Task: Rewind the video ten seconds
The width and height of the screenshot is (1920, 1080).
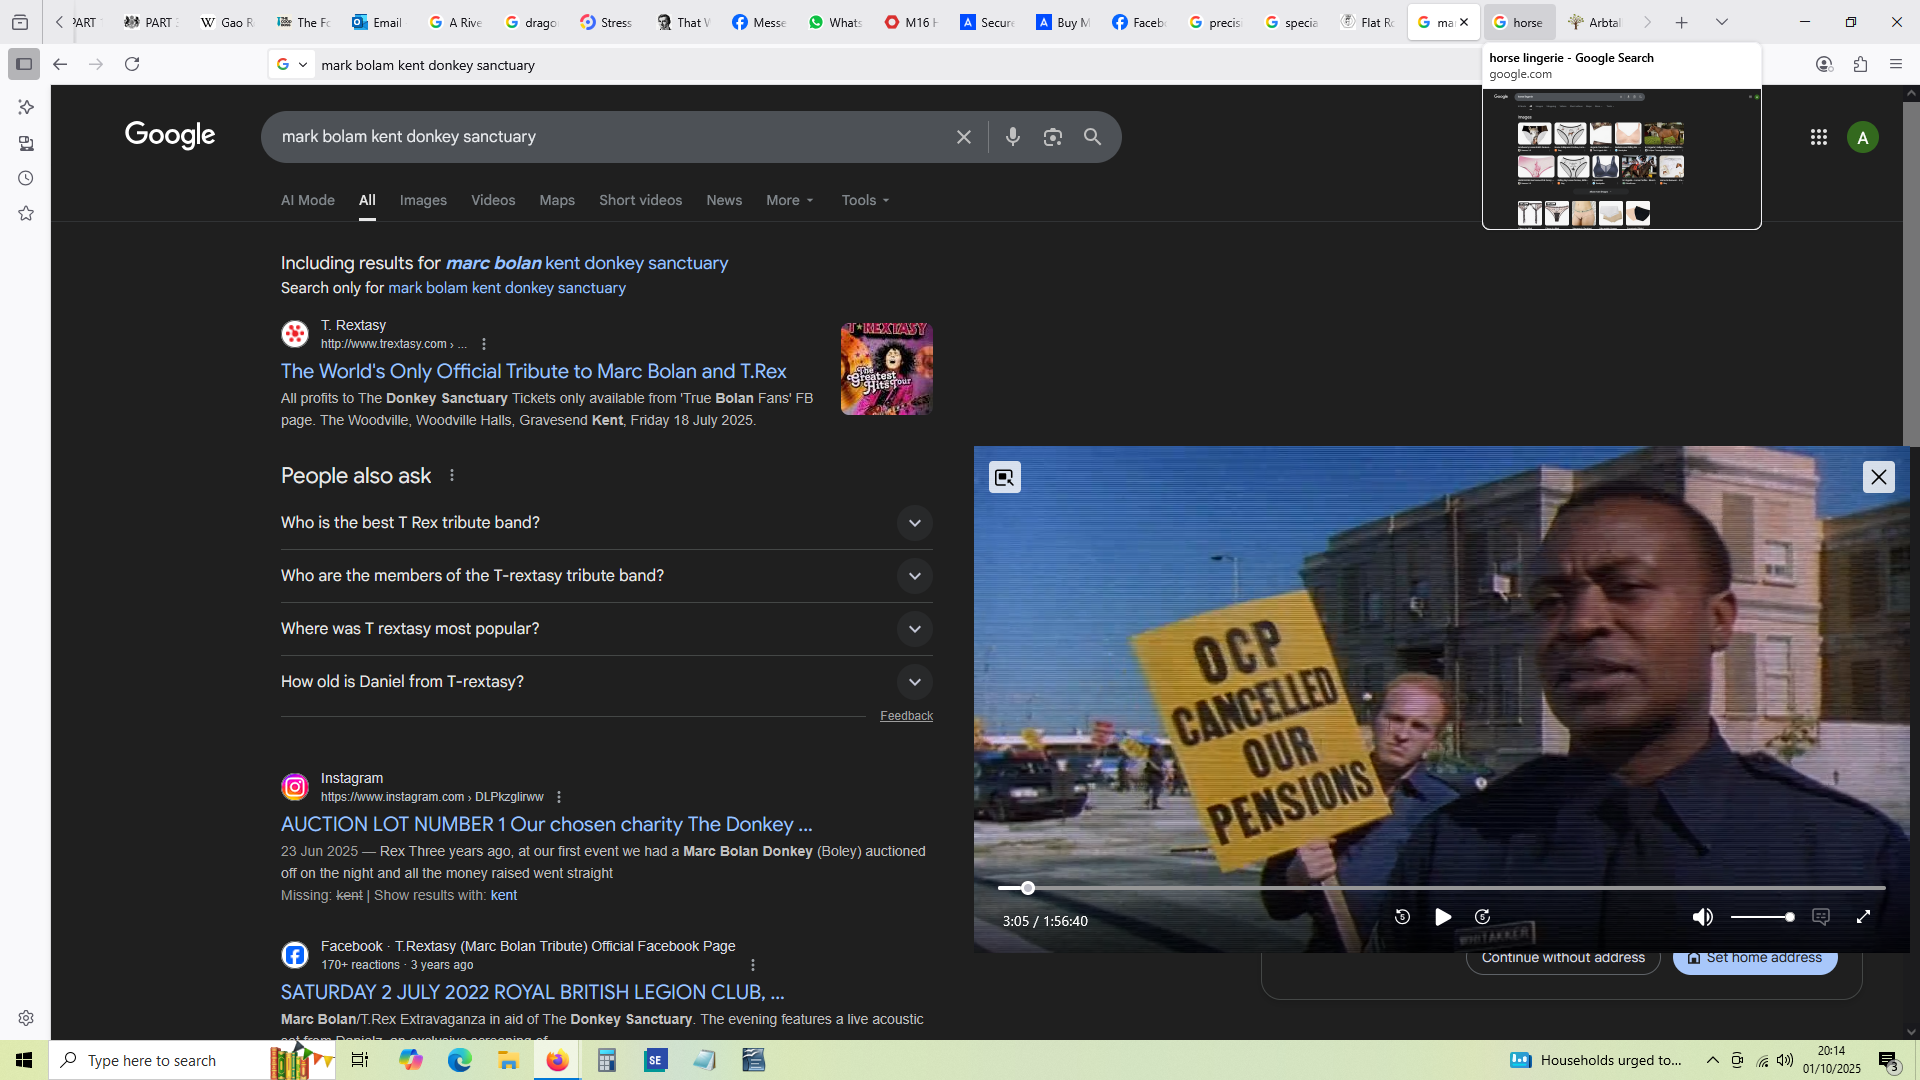Action: (x=1402, y=917)
